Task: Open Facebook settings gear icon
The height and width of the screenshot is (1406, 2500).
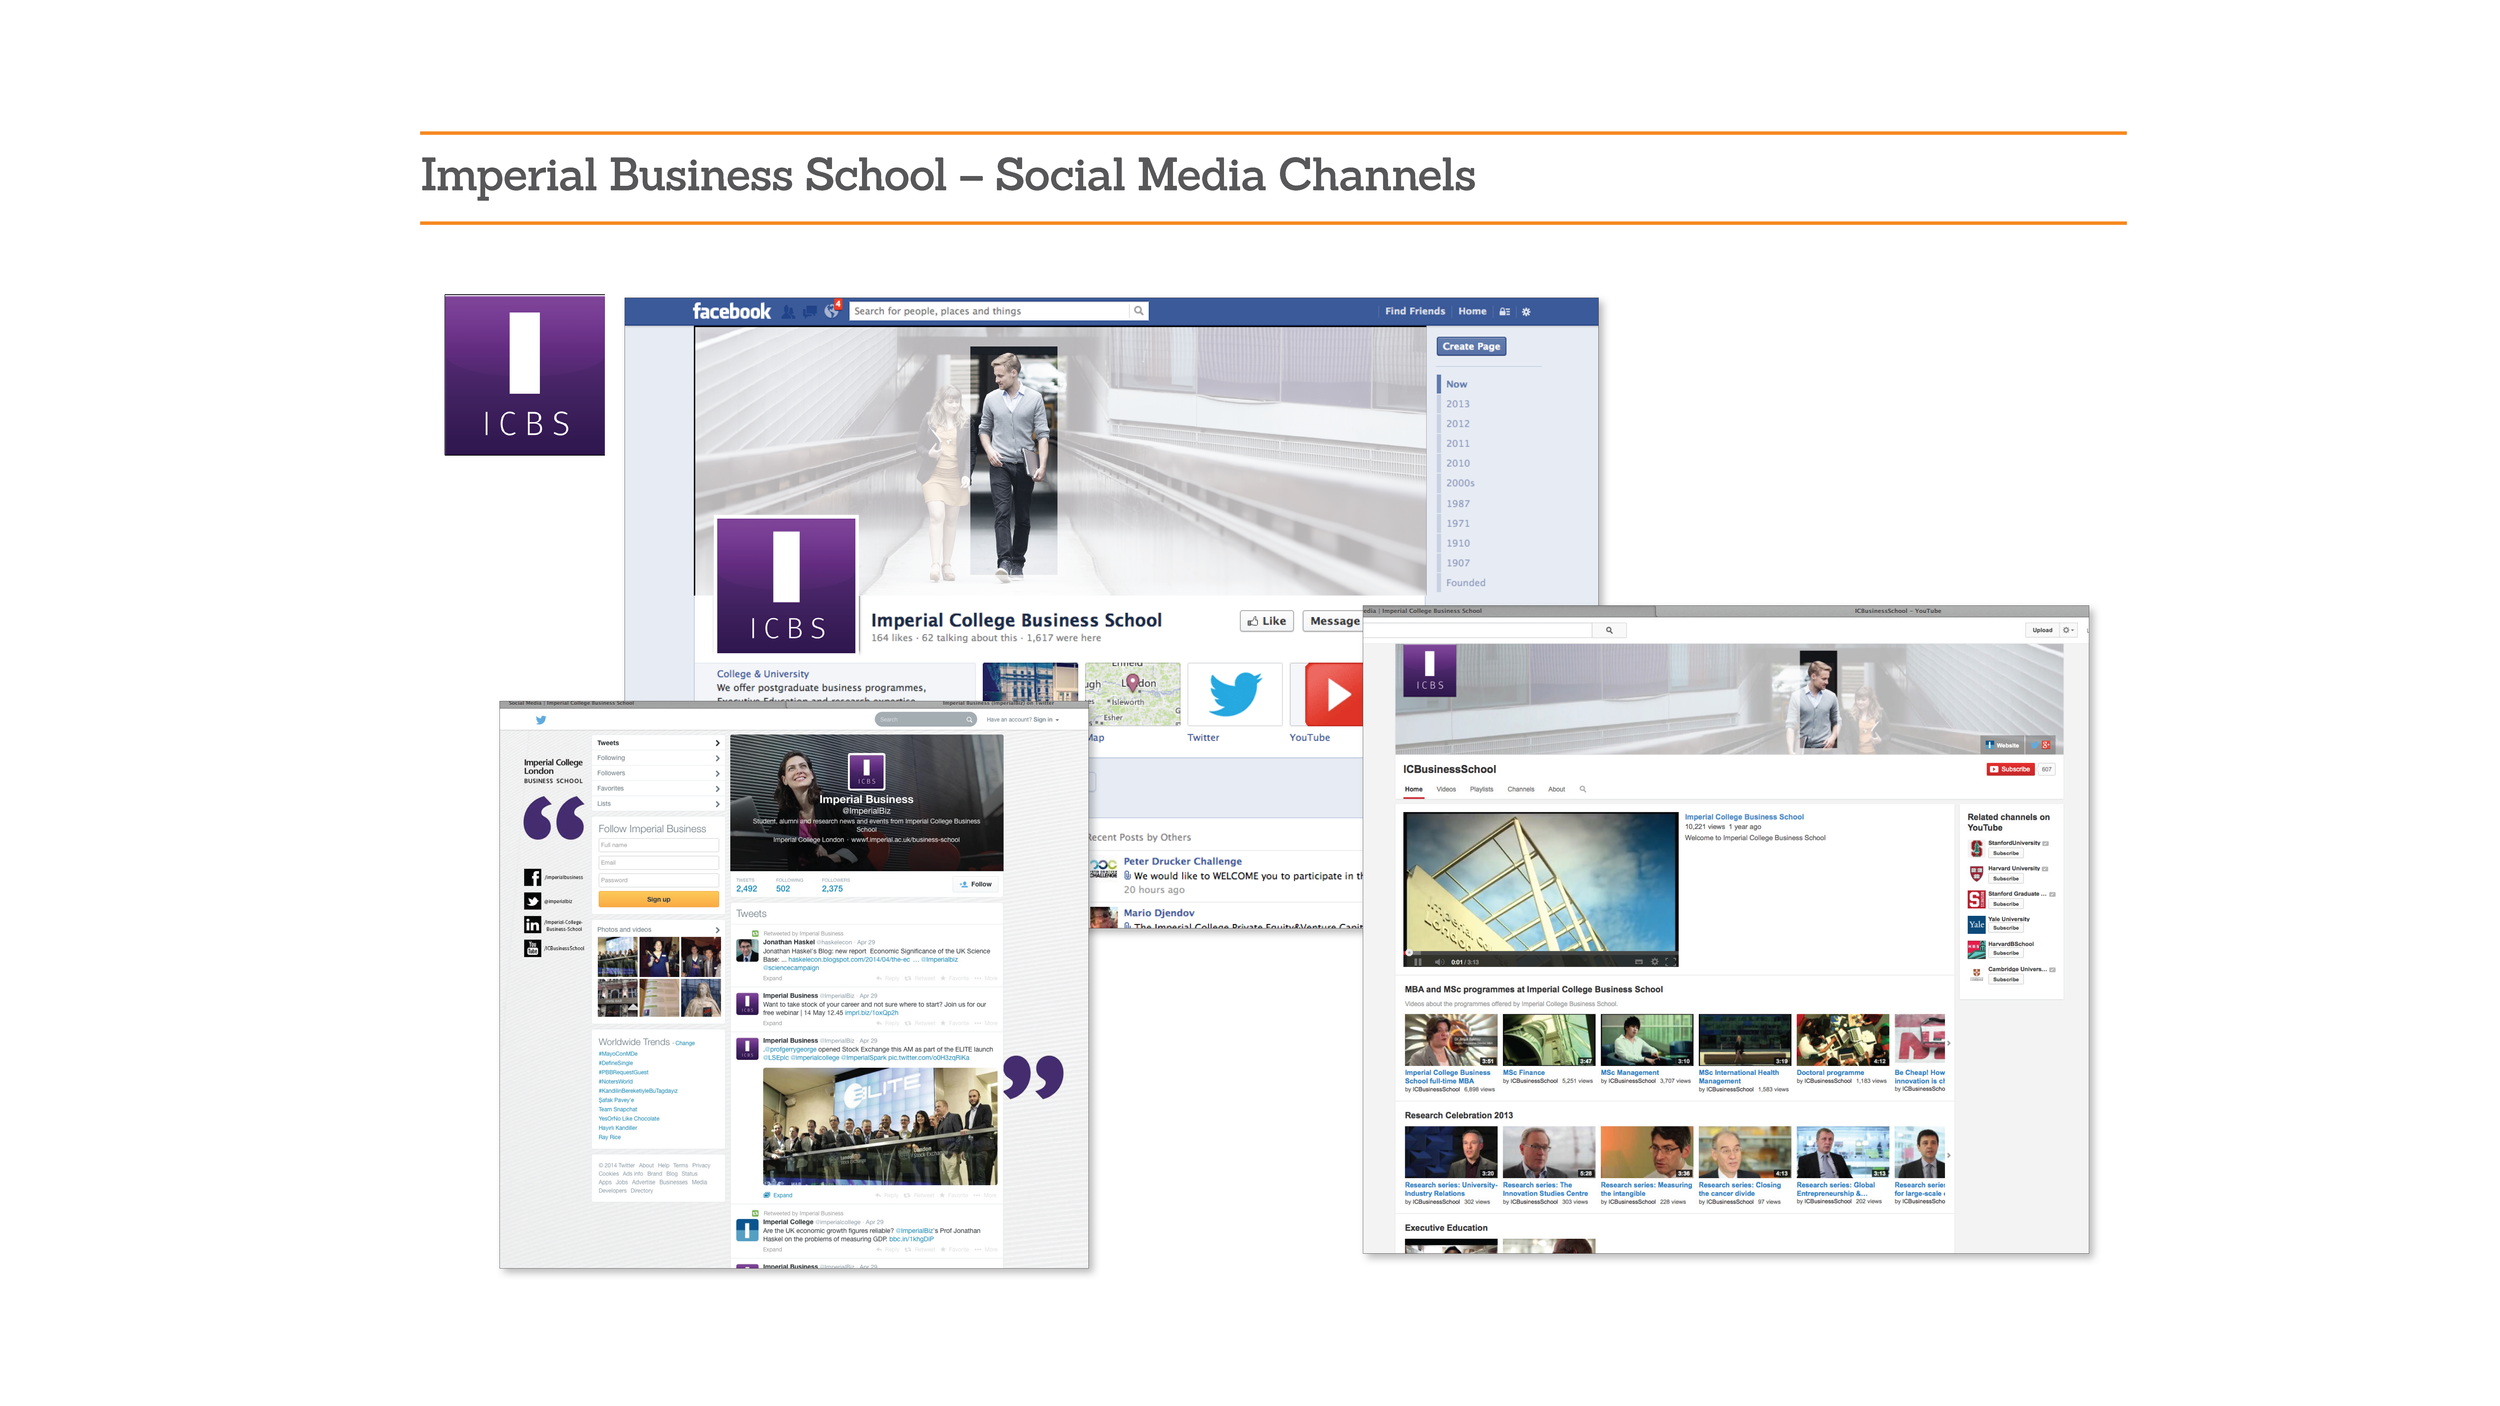Action: coord(1526,312)
